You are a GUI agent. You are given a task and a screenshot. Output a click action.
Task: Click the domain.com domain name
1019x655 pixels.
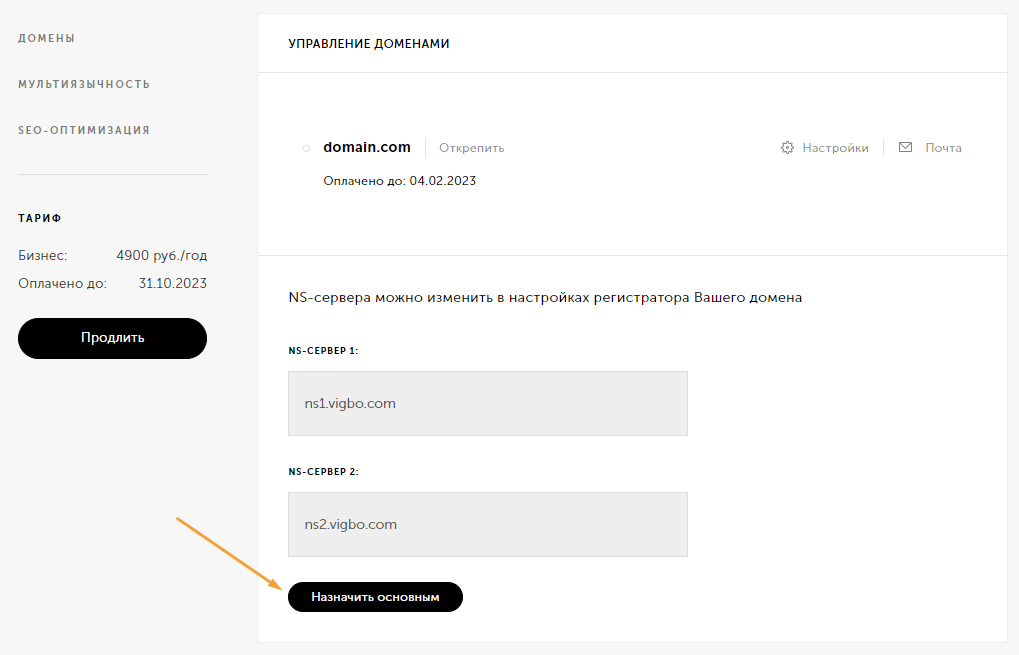(x=367, y=147)
